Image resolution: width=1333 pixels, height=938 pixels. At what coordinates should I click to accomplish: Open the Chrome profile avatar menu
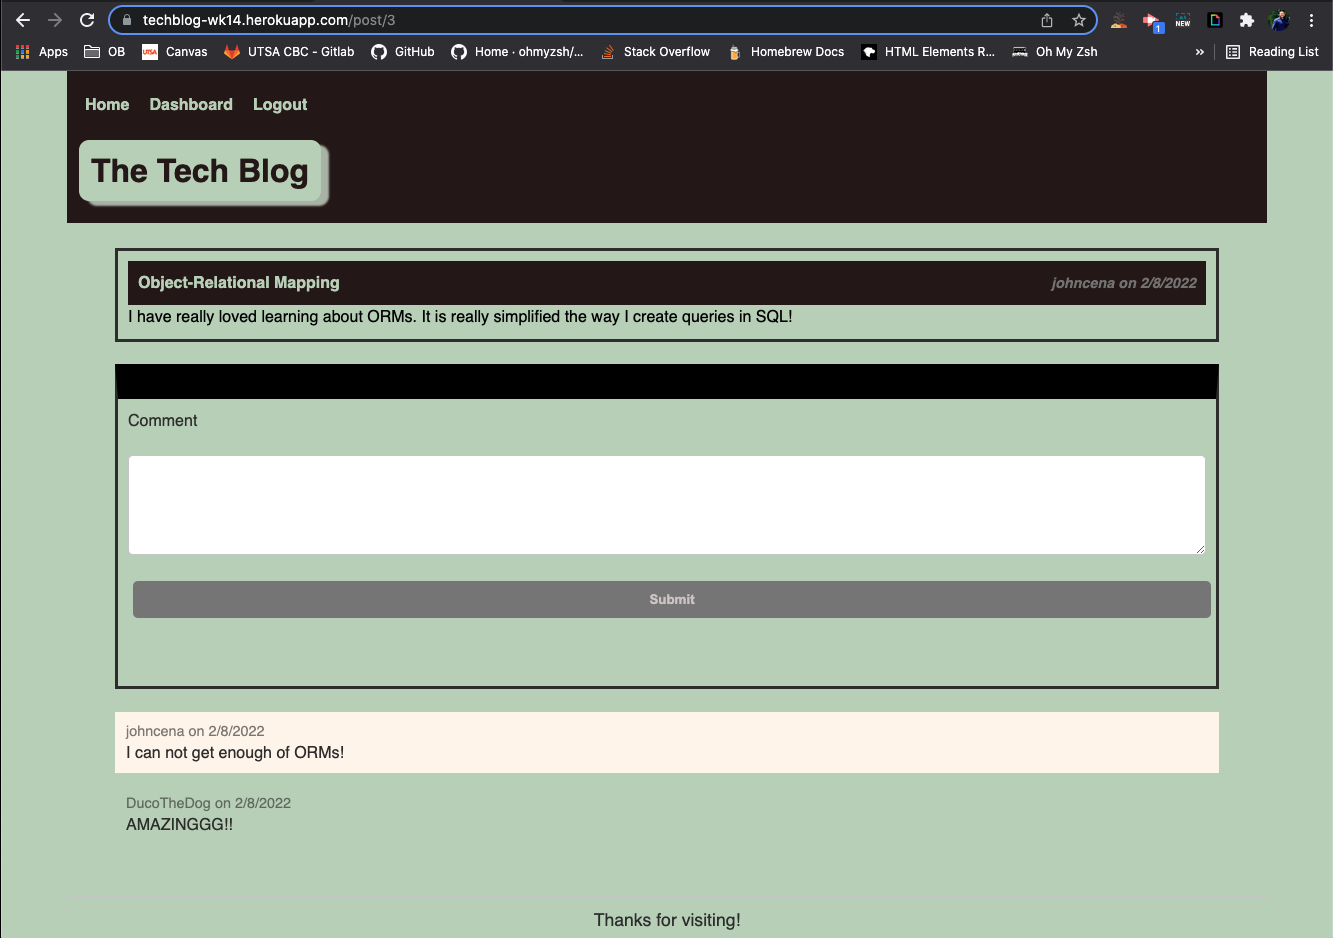pyautogui.click(x=1279, y=19)
